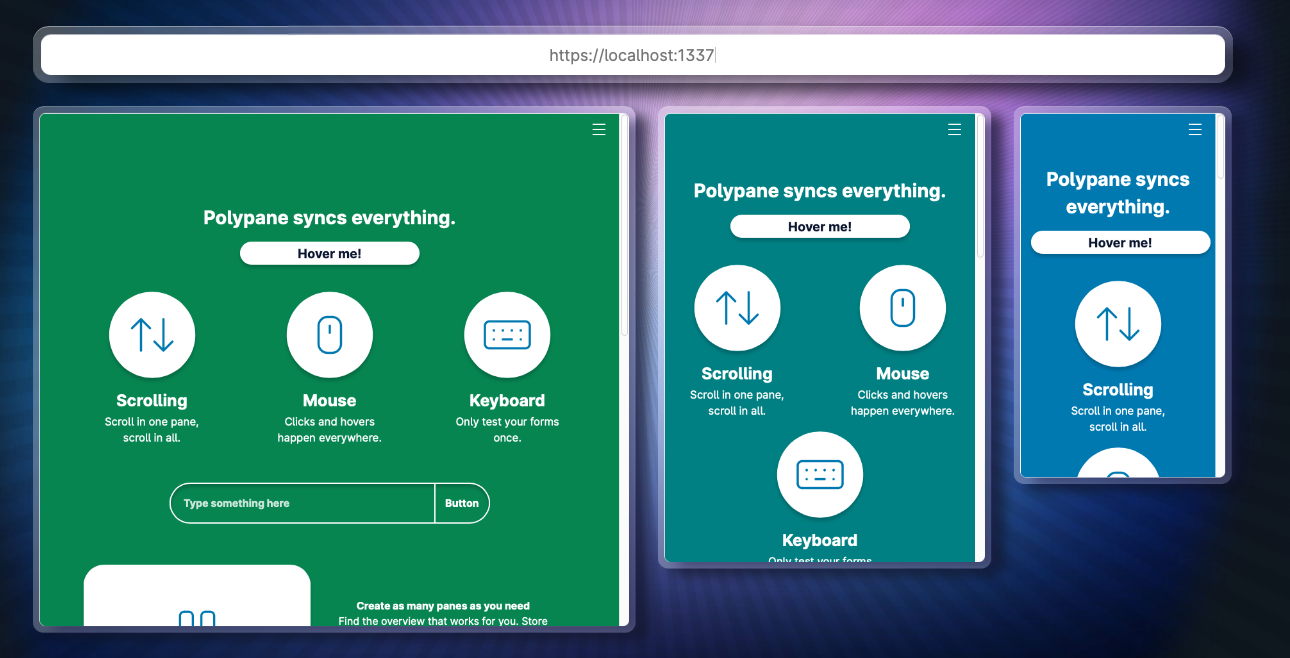Click the Keyboard icon in the teal pane
Image resolution: width=1290 pixels, height=658 pixels.
click(819, 474)
